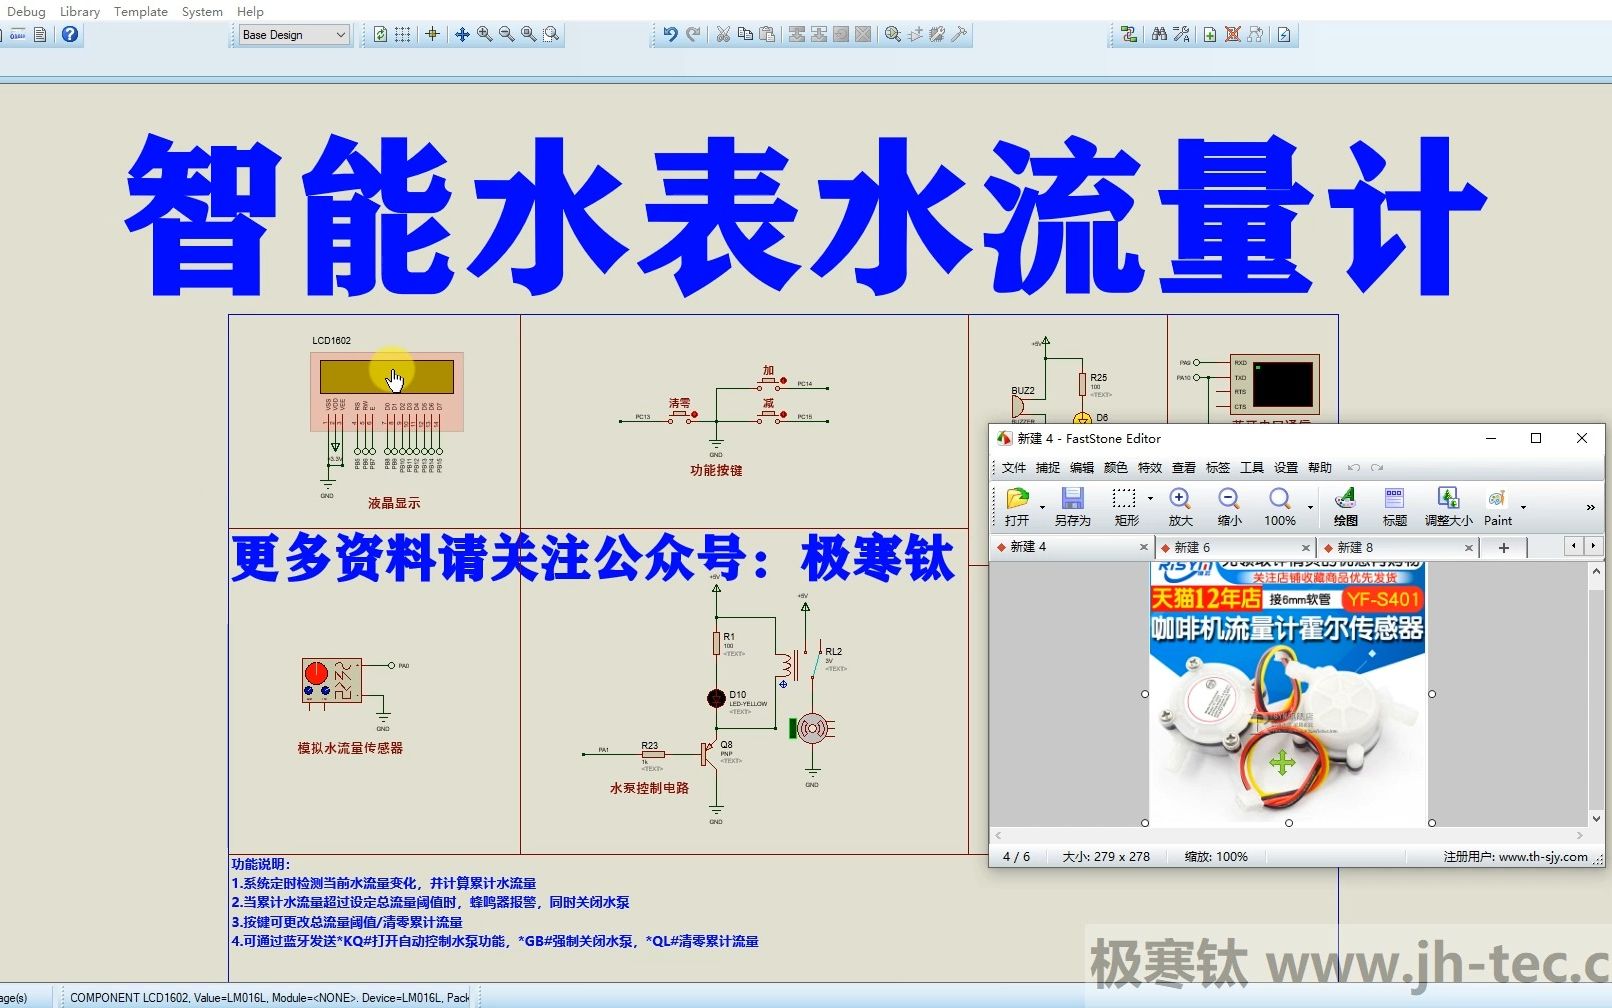Click 放大 zoom in in FastStone
This screenshot has height=1008, width=1612.
[1180, 507]
